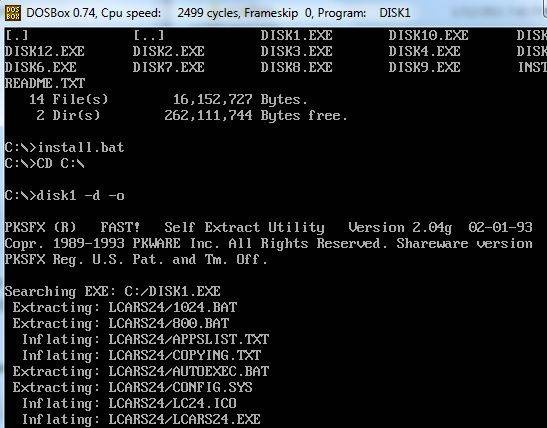The width and height of the screenshot is (547, 428).
Task: Click DISK1.EXE in the directory listing
Action: pyautogui.click(x=297, y=36)
